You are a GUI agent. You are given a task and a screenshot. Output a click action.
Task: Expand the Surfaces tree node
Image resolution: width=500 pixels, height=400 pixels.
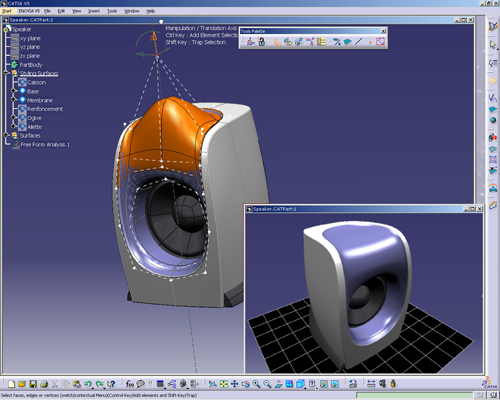point(6,135)
